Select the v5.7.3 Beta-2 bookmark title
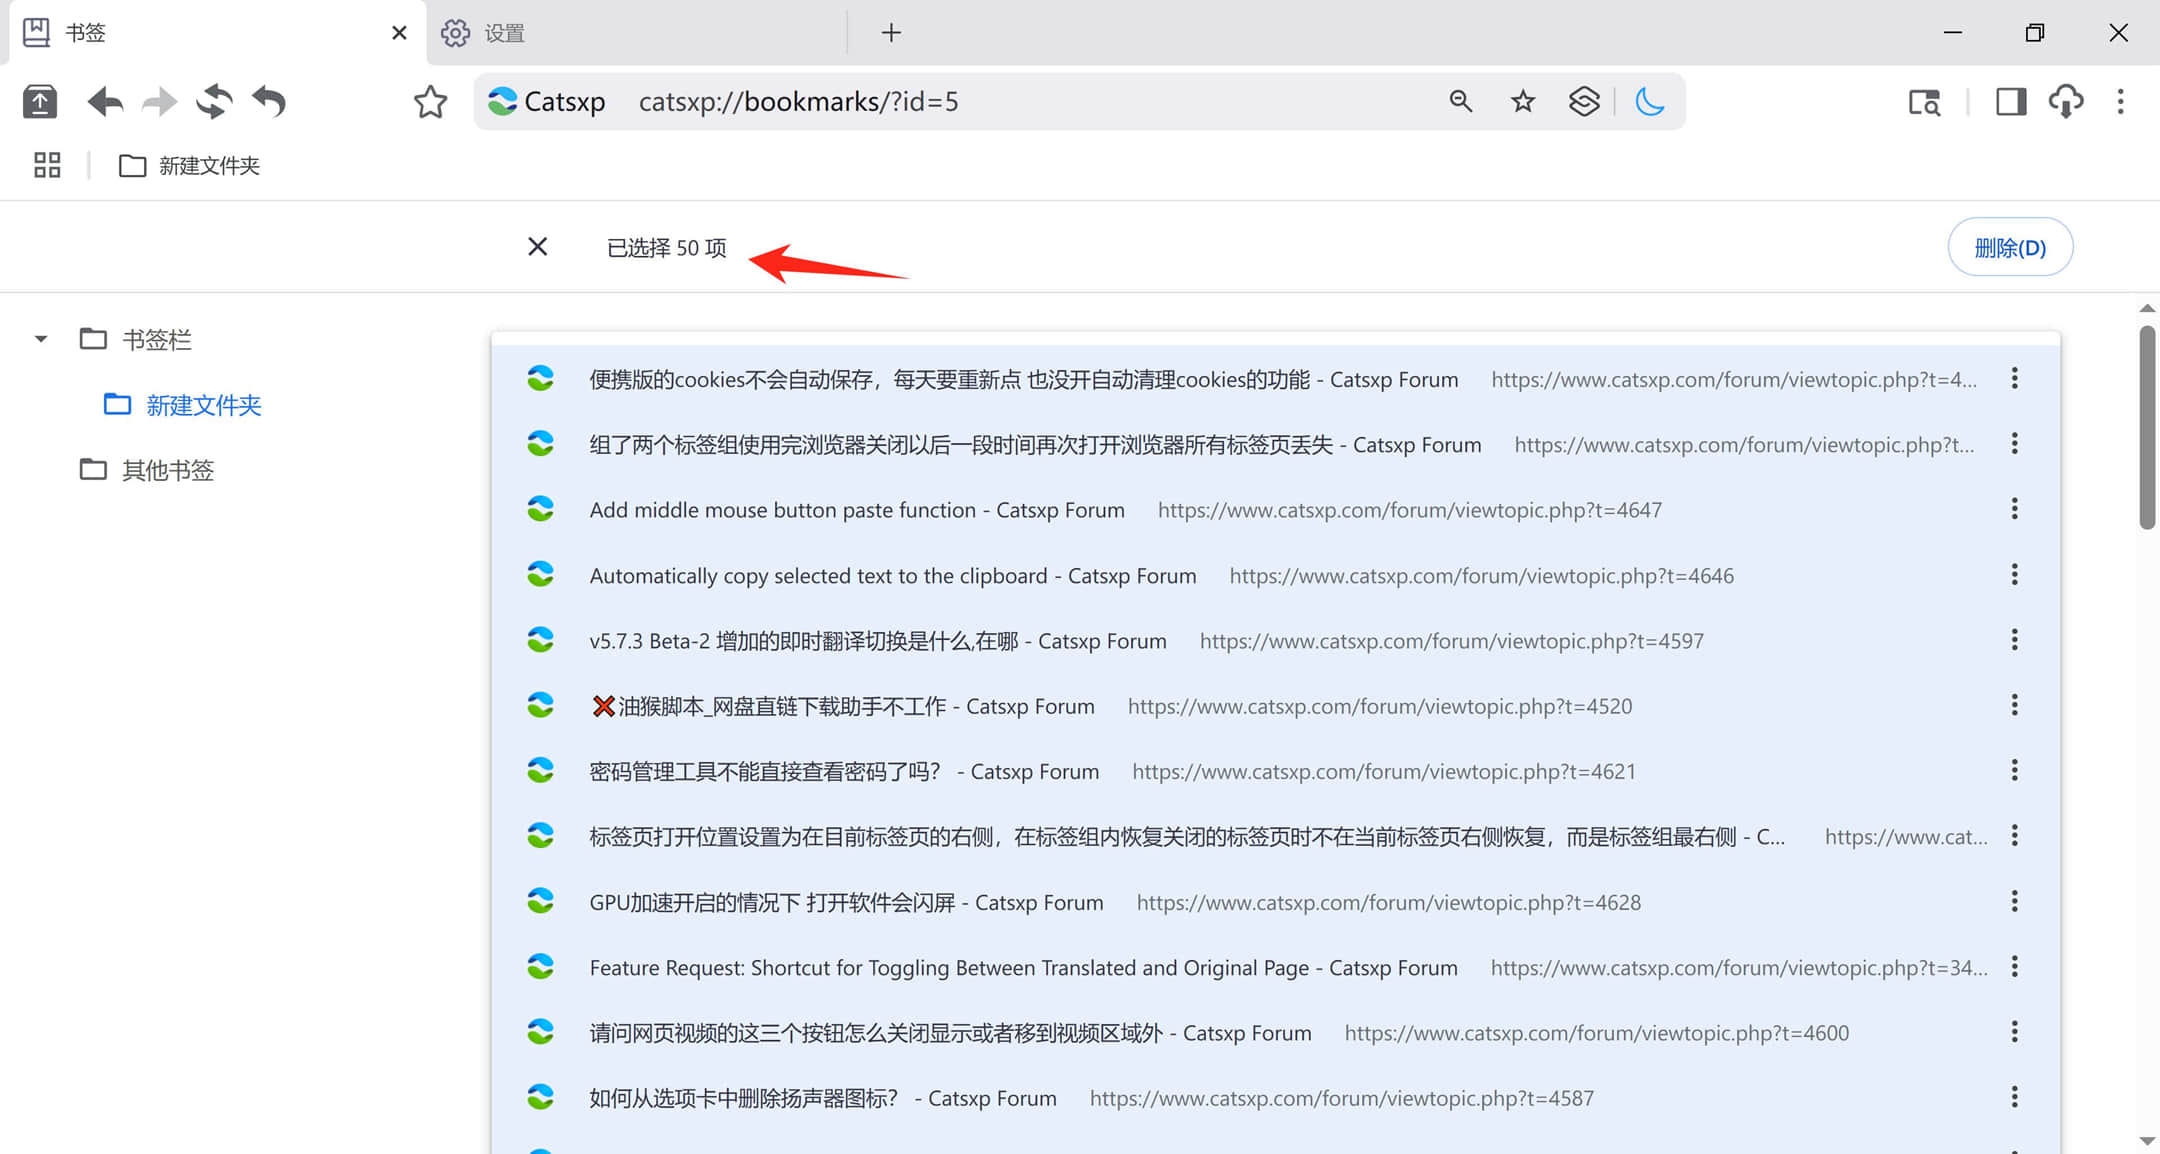This screenshot has height=1154, width=2160. coord(878,641)
